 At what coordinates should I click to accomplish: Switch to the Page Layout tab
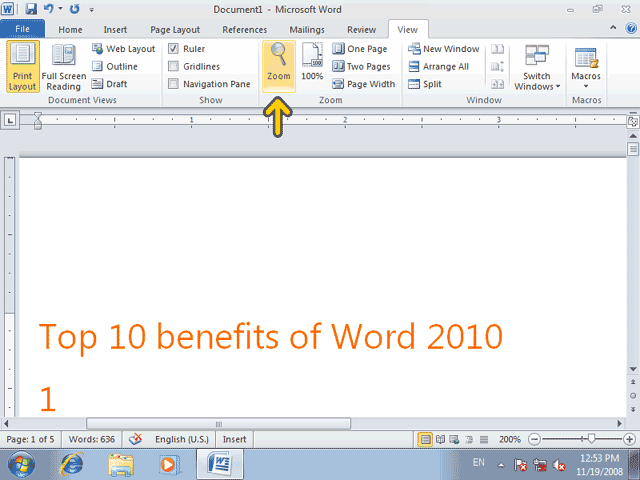175,30
